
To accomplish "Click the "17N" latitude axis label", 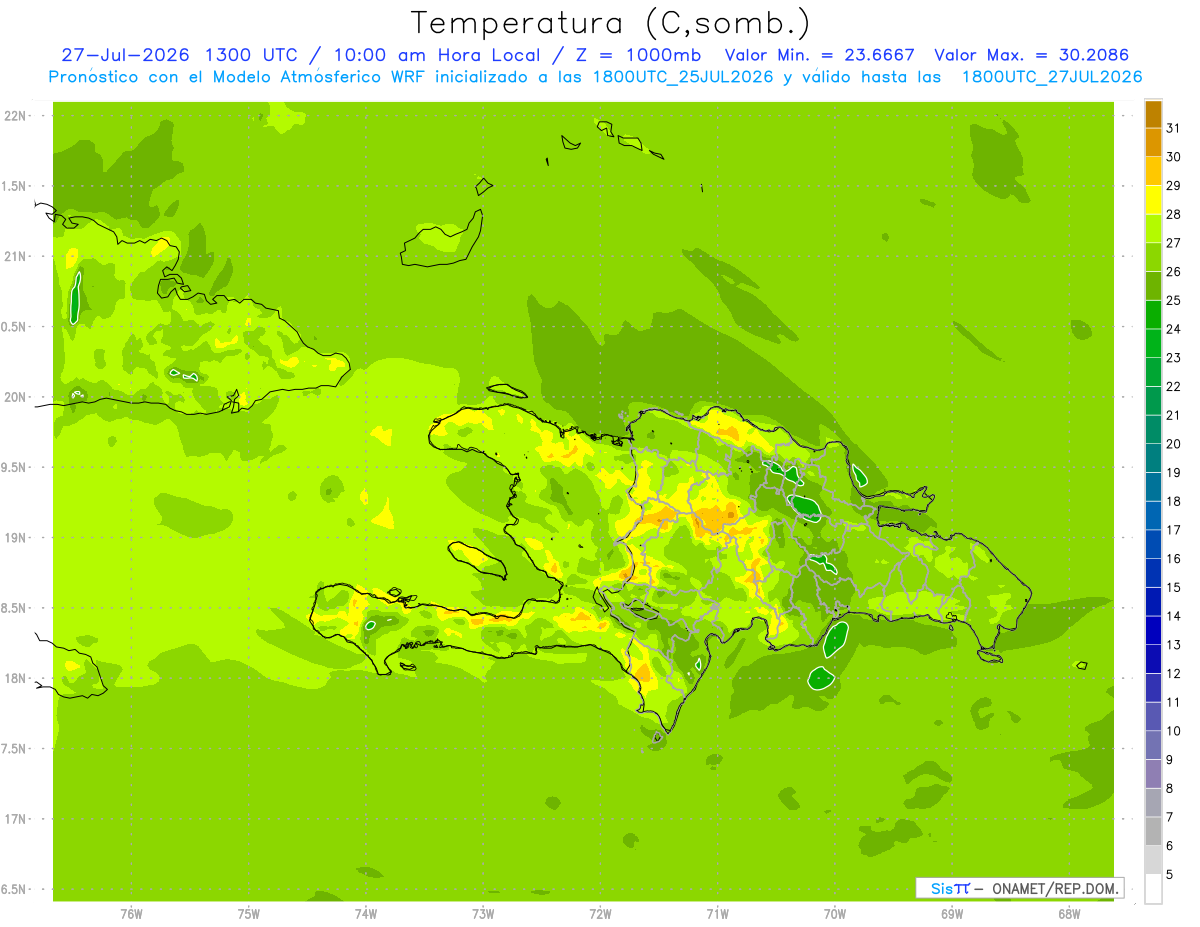I will click(x=15, y=819).
